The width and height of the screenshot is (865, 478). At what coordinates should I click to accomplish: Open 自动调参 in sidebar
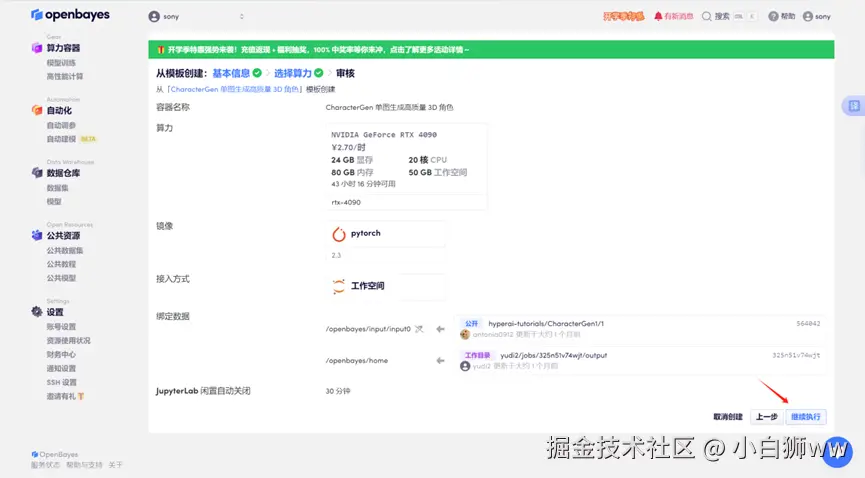[61, 125]
